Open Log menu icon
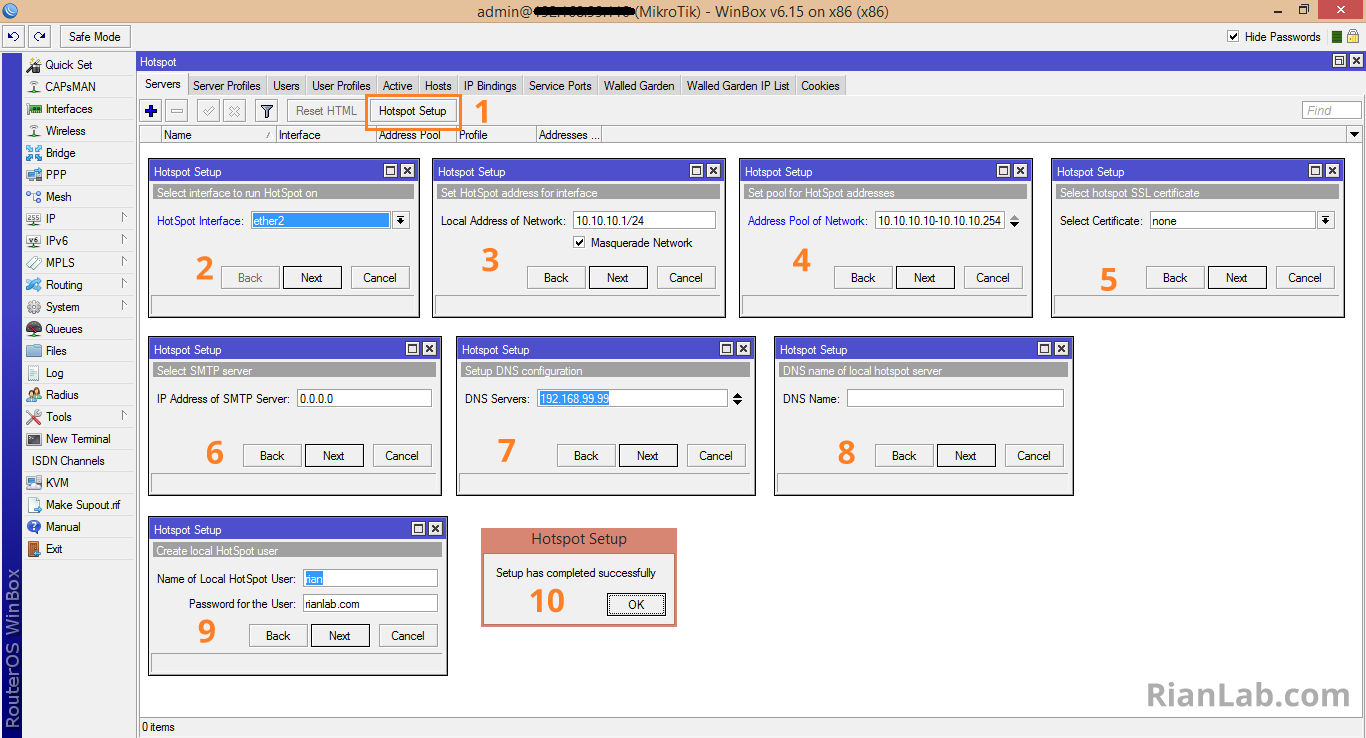Screen dimensions: 1366x738 pyautogui.click(x=34, y=373)
